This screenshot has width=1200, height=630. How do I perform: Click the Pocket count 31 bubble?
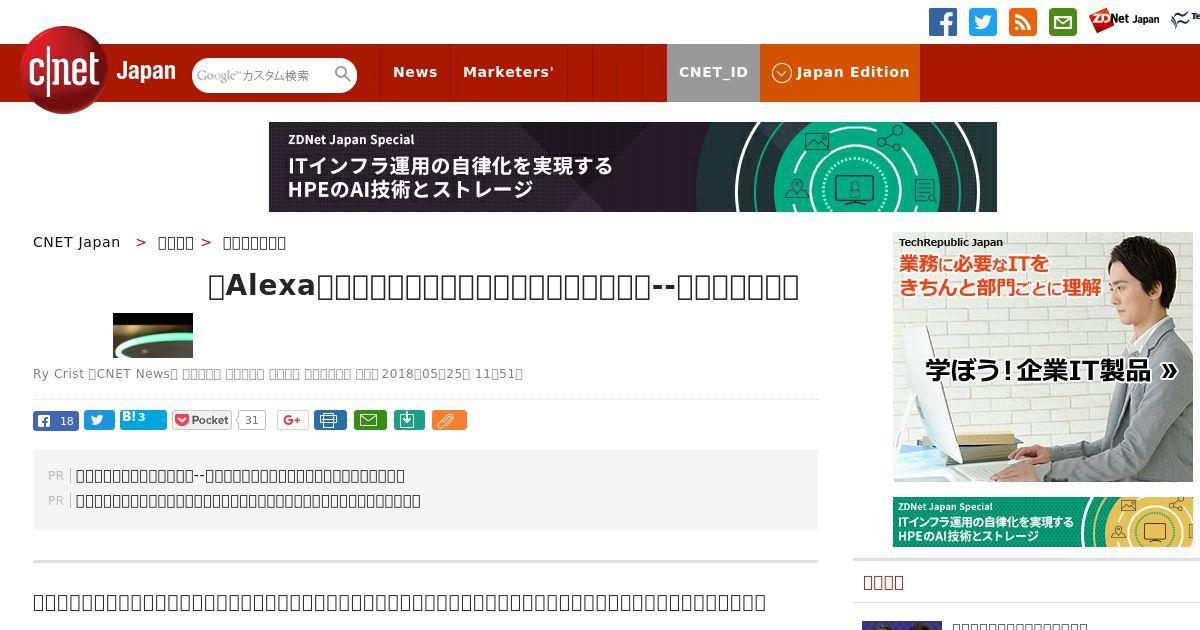tap(252, 420)
